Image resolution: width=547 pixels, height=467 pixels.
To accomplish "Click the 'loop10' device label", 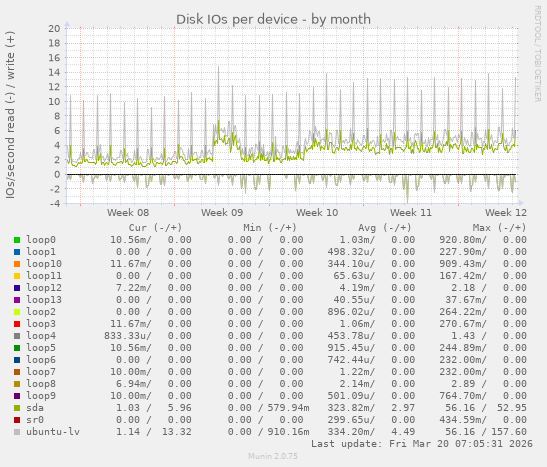I will pyautogui.click(x=44, y=264).
